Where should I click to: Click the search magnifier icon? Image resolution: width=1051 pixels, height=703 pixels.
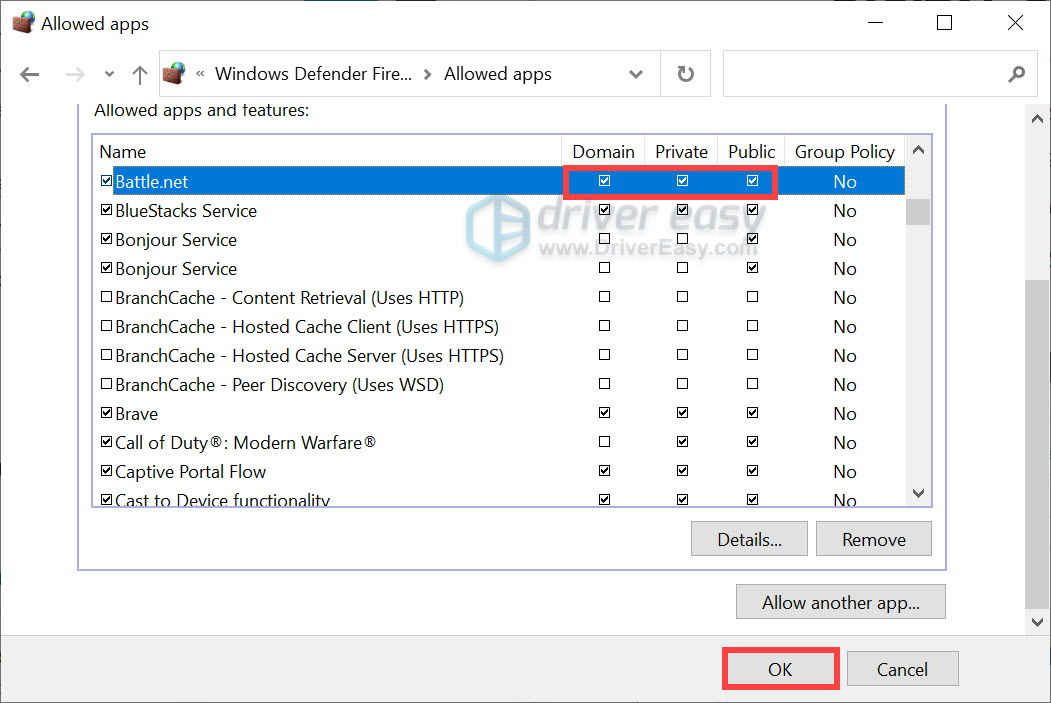click(x=1016, y=74)
